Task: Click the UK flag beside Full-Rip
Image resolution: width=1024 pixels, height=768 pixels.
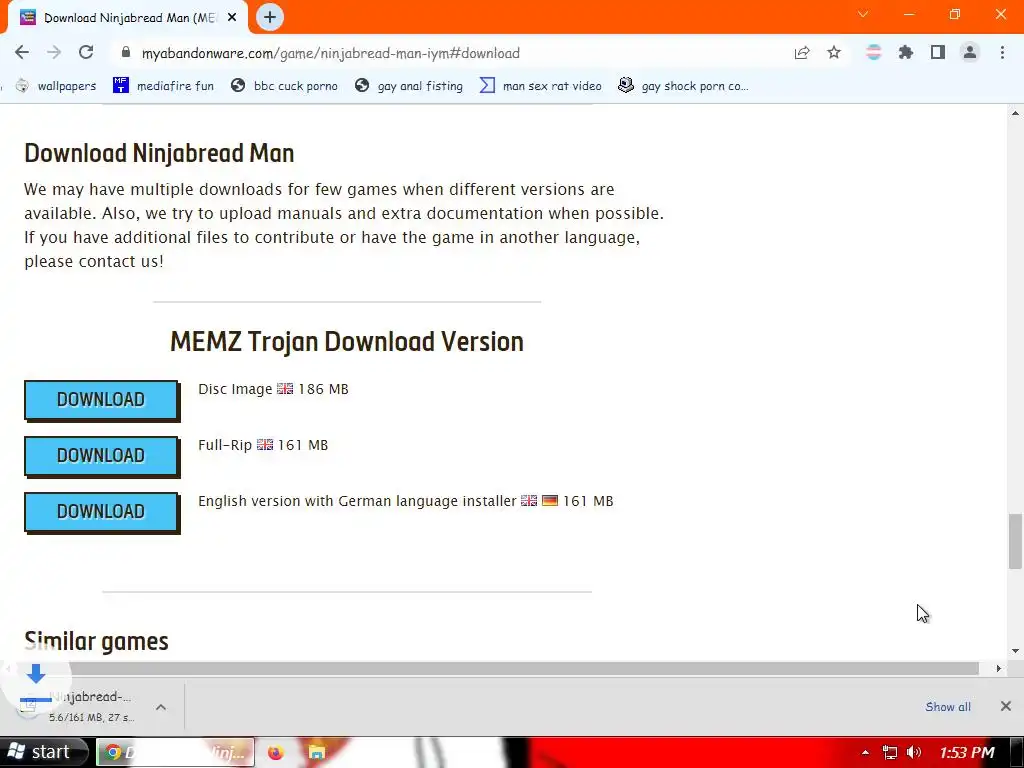Action: pyautogui.click(x=264, y=445)
